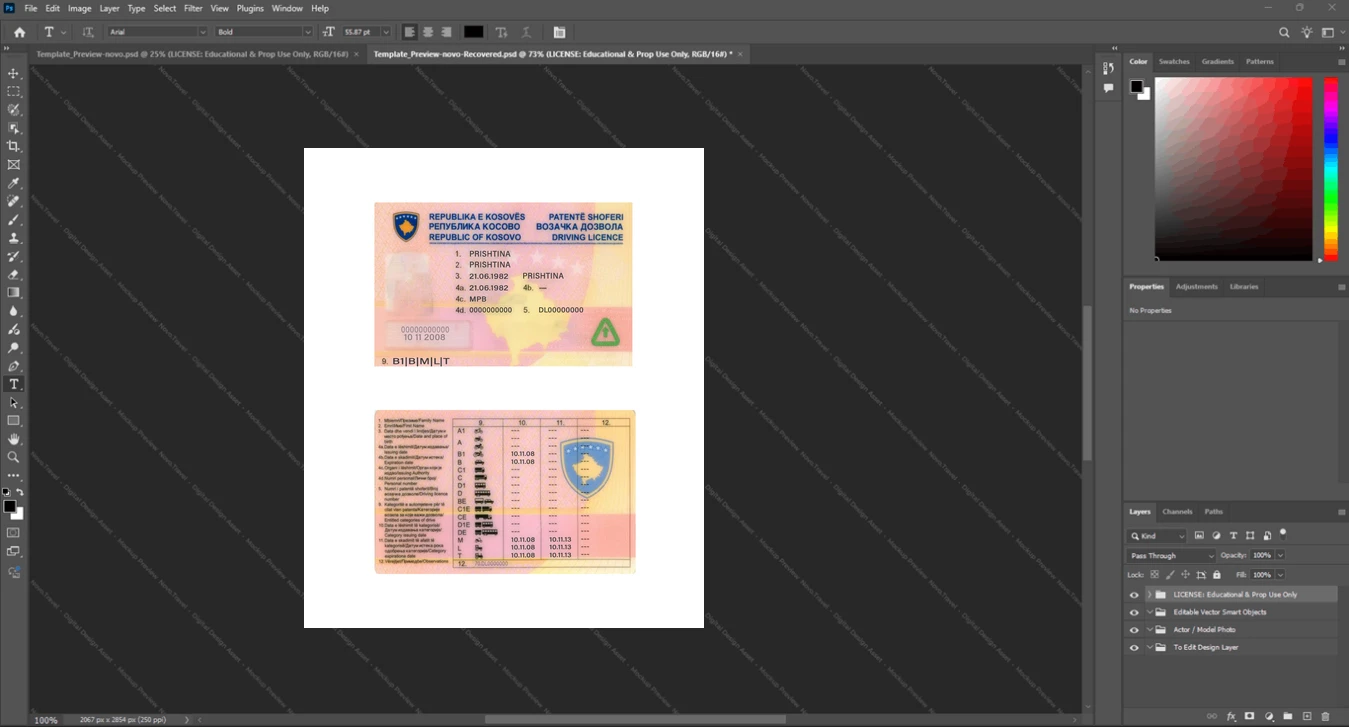This screenshot has width=1349, height=727.
Task: Select the Eyedropper tool
Action: 14,183
